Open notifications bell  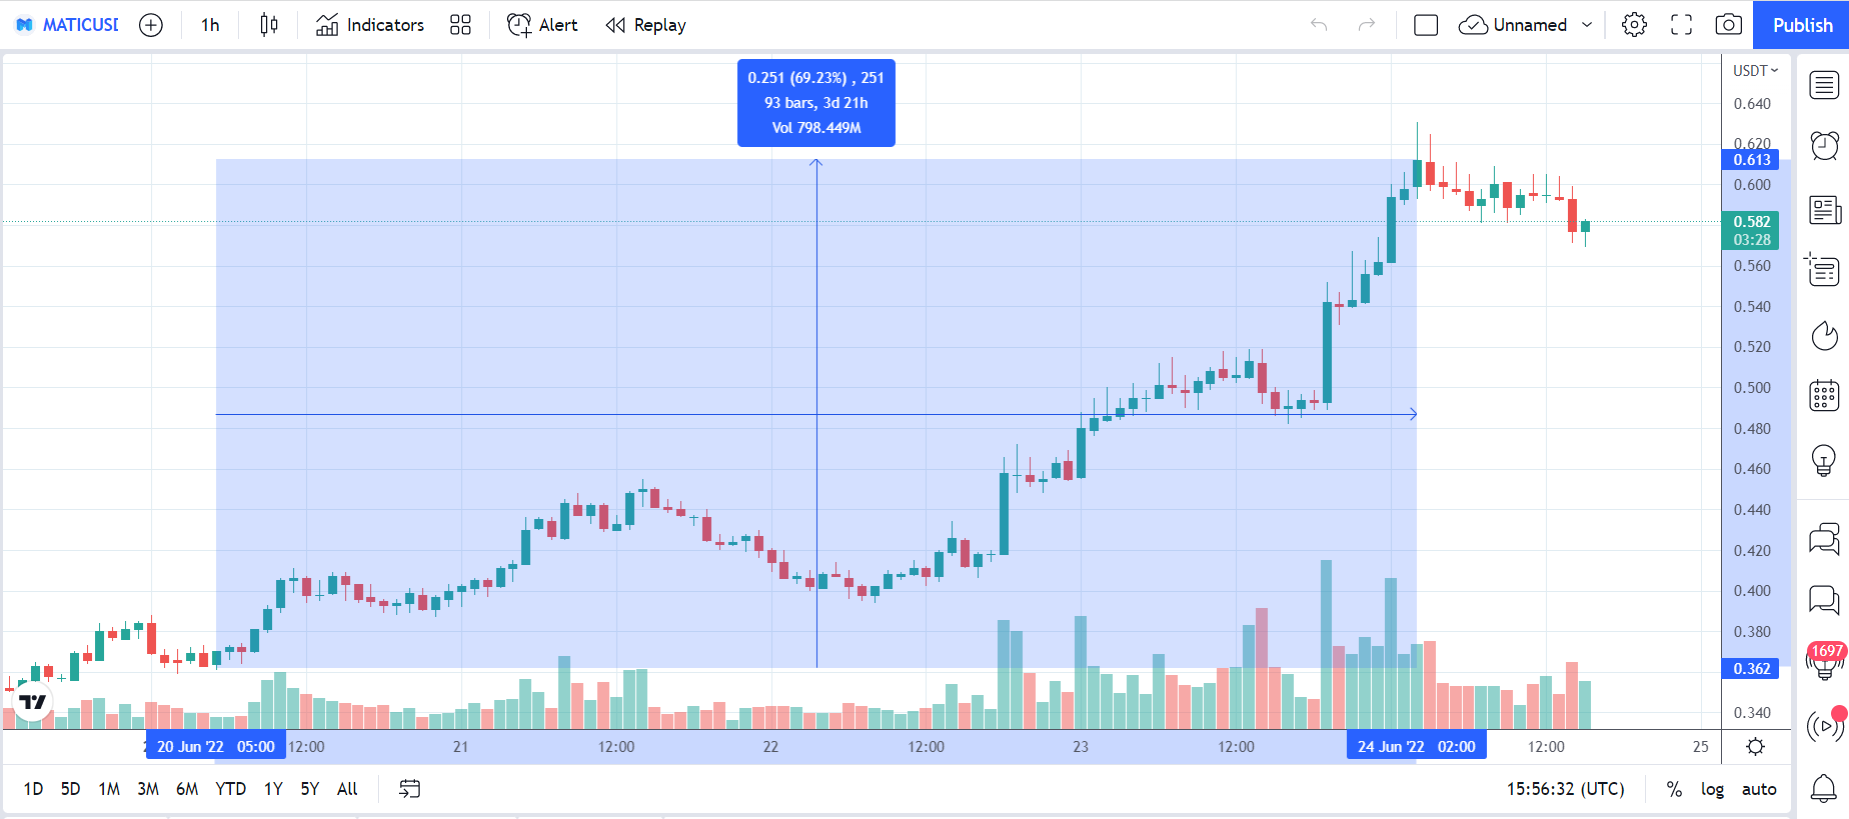tap(1824, 789)
